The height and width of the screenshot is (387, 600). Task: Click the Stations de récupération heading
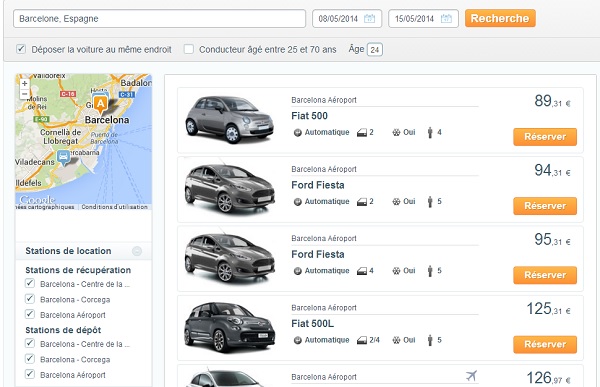78,270
